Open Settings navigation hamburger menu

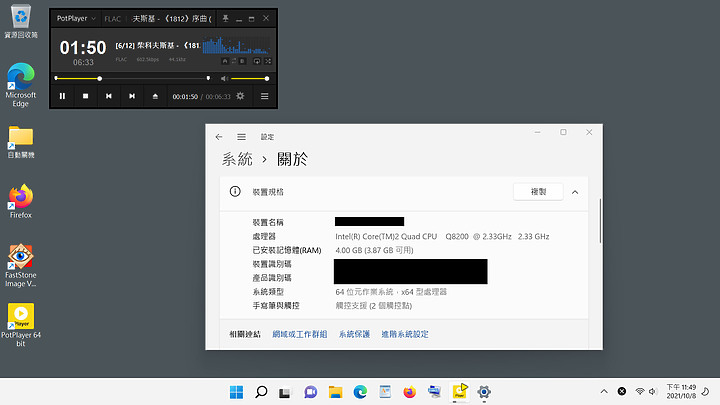click(241, 136)
